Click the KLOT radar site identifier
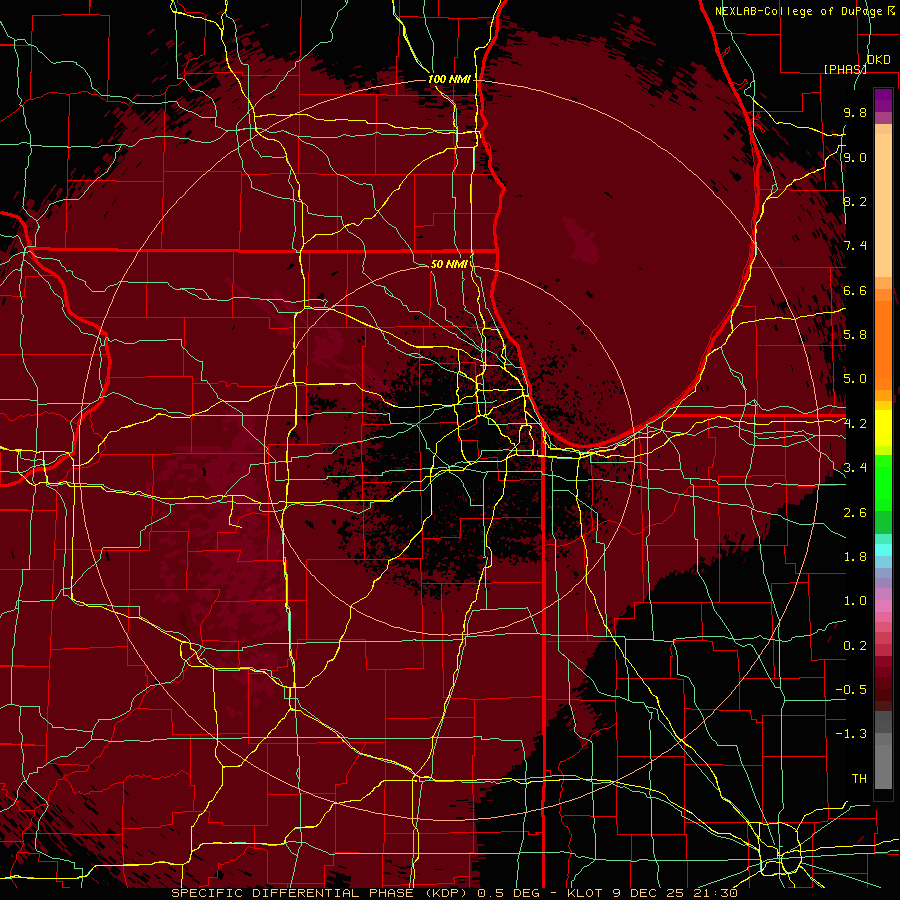The width and height of the screenshot is (900, 900). tap(585, 893)
